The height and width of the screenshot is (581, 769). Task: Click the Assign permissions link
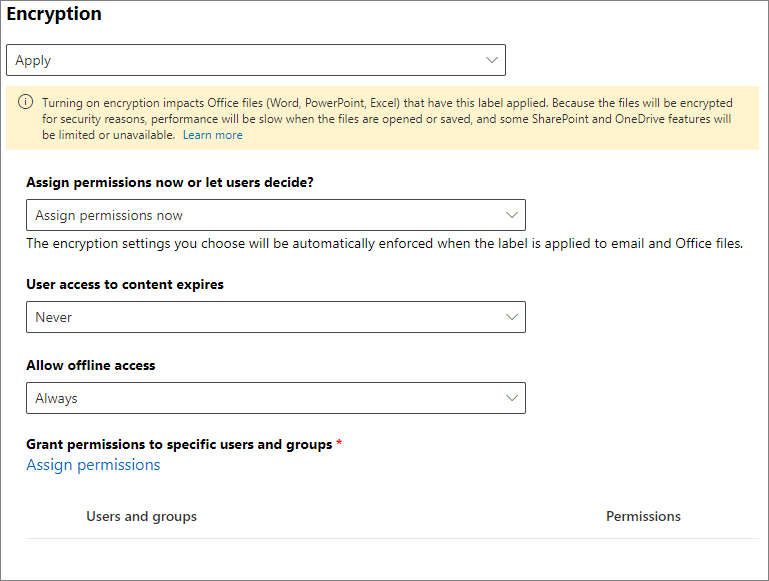pos(93,465)
